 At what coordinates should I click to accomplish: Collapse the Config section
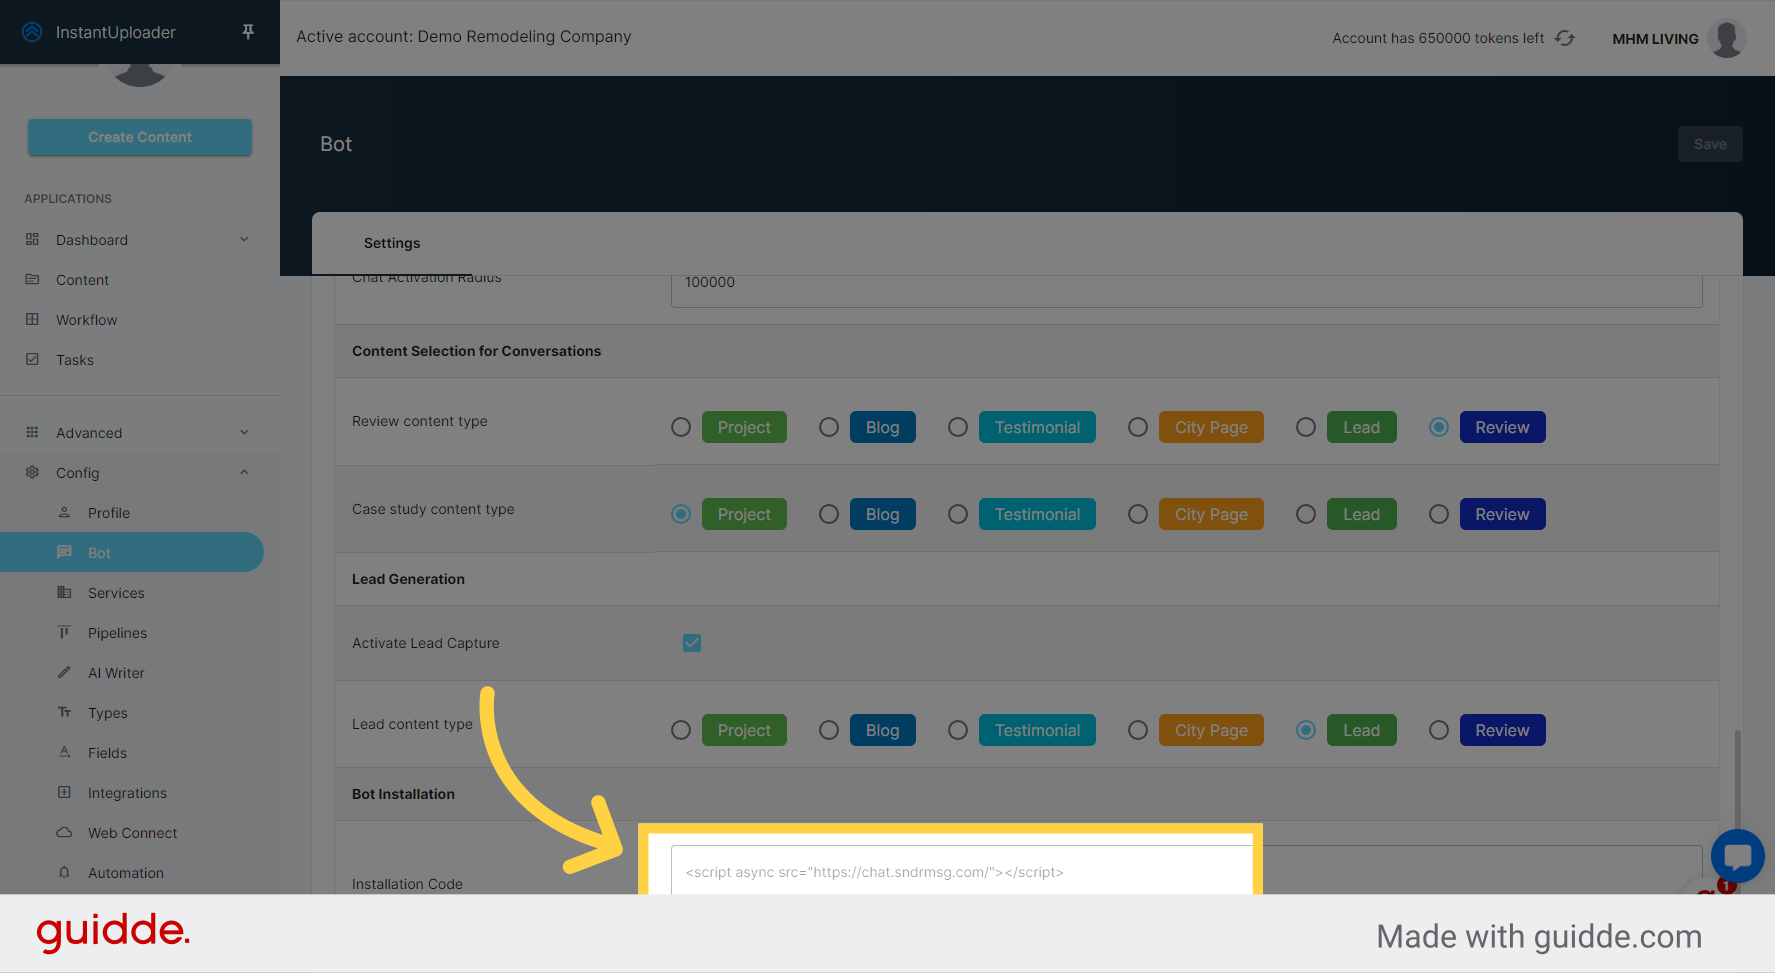point(244,472)
